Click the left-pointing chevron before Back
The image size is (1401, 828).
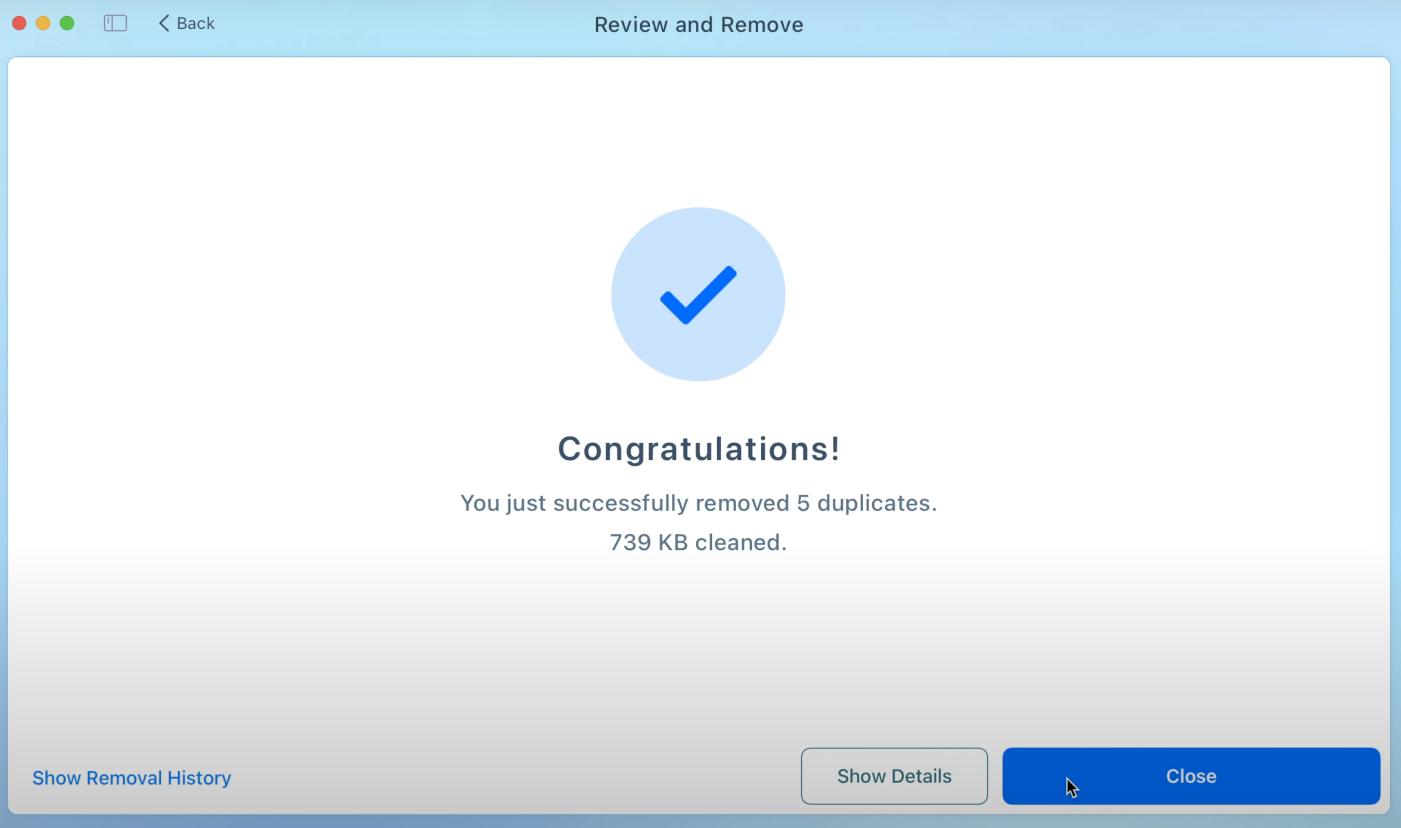pyautogui.click(x=164, y=22)
